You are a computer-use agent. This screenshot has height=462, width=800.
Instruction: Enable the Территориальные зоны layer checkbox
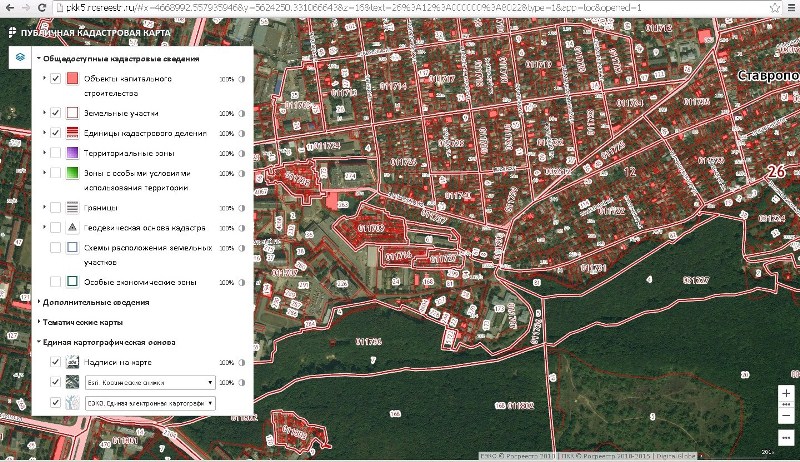pyautogui.click(x=56, y=153)
